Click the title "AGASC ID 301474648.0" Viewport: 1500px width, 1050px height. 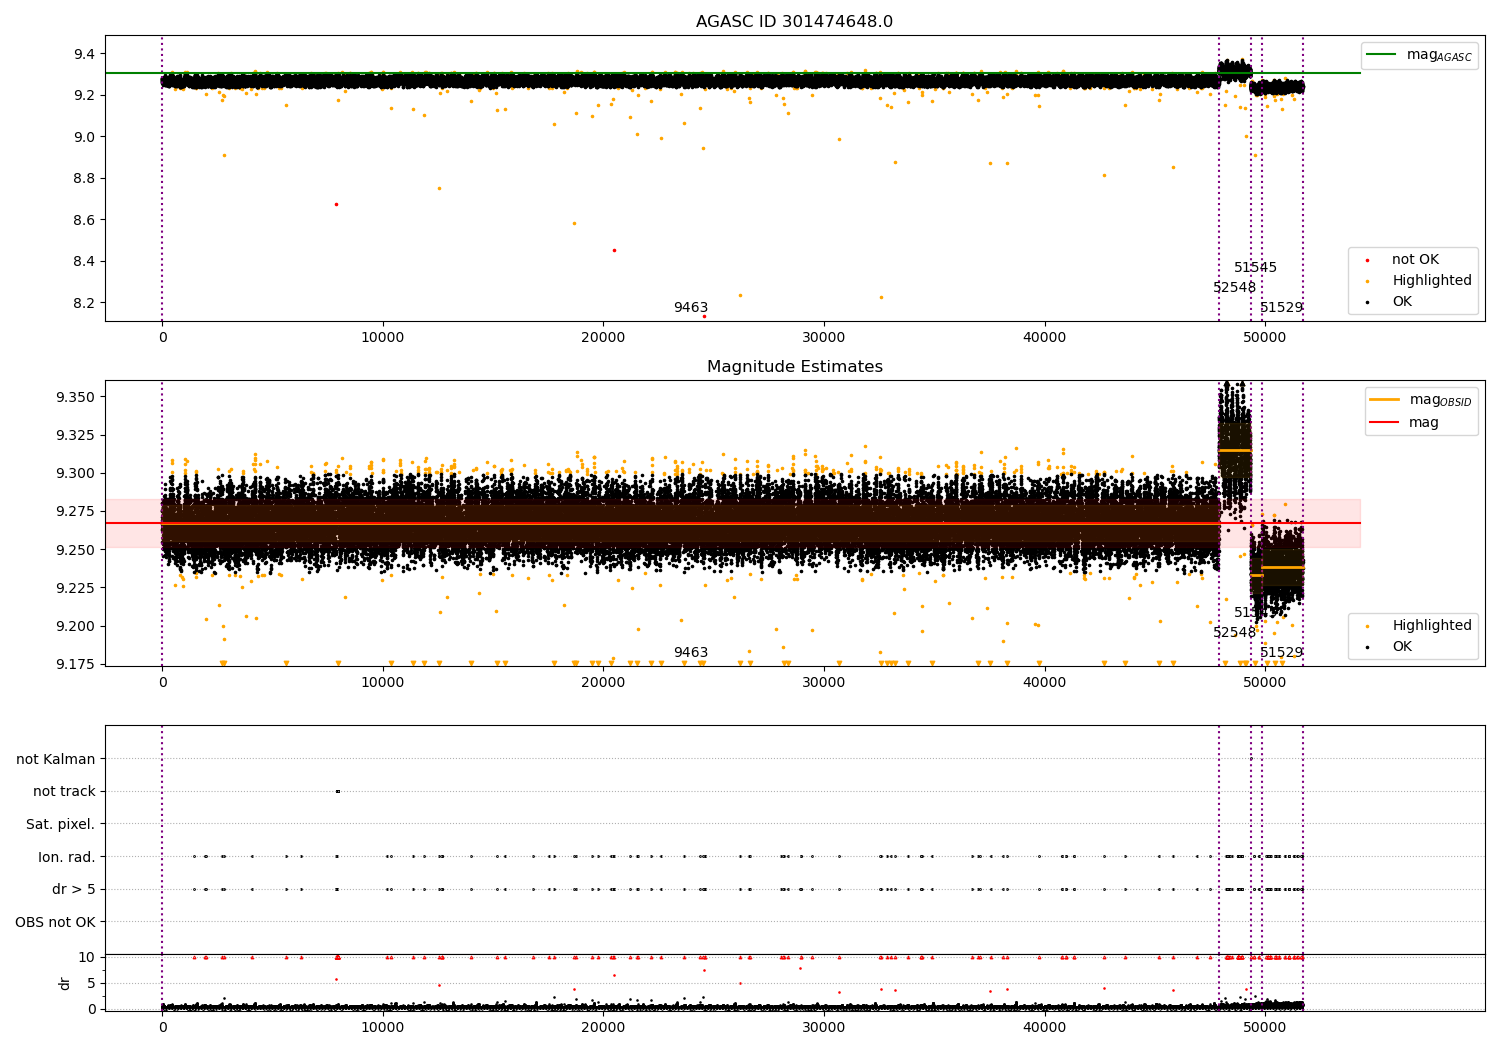794,22
